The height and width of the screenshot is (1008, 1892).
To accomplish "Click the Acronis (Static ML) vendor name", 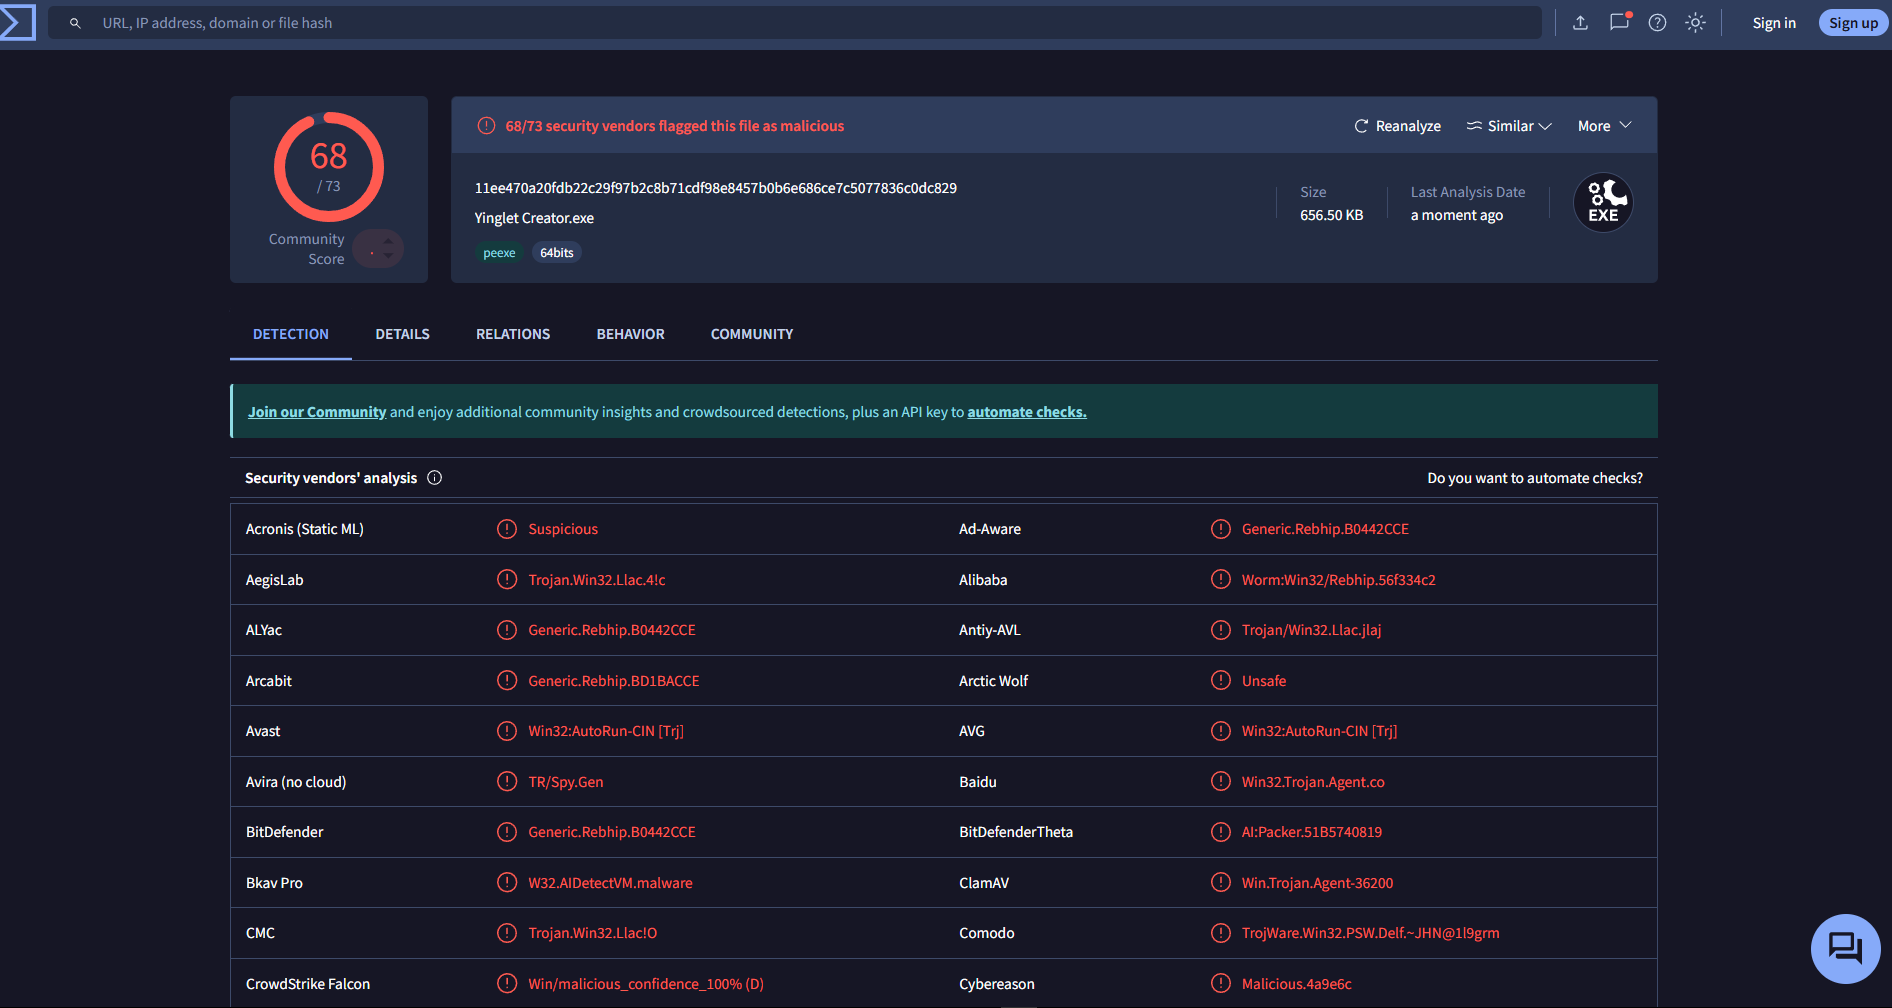I will [x=305, y=529].
